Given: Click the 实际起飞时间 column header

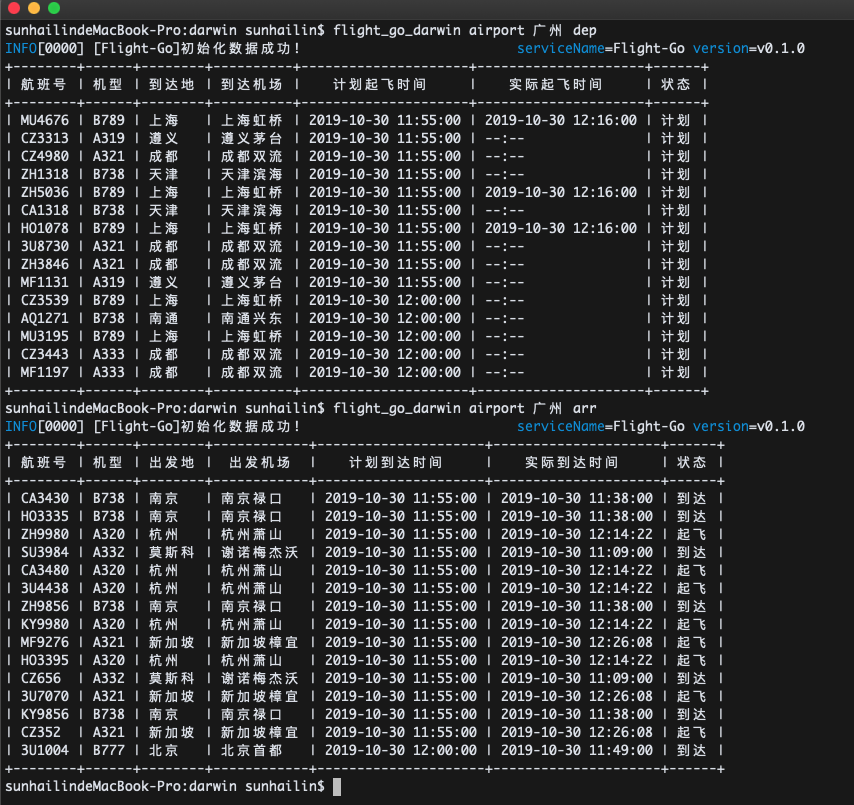Looking at the screenshot, I should click(556, 84).
